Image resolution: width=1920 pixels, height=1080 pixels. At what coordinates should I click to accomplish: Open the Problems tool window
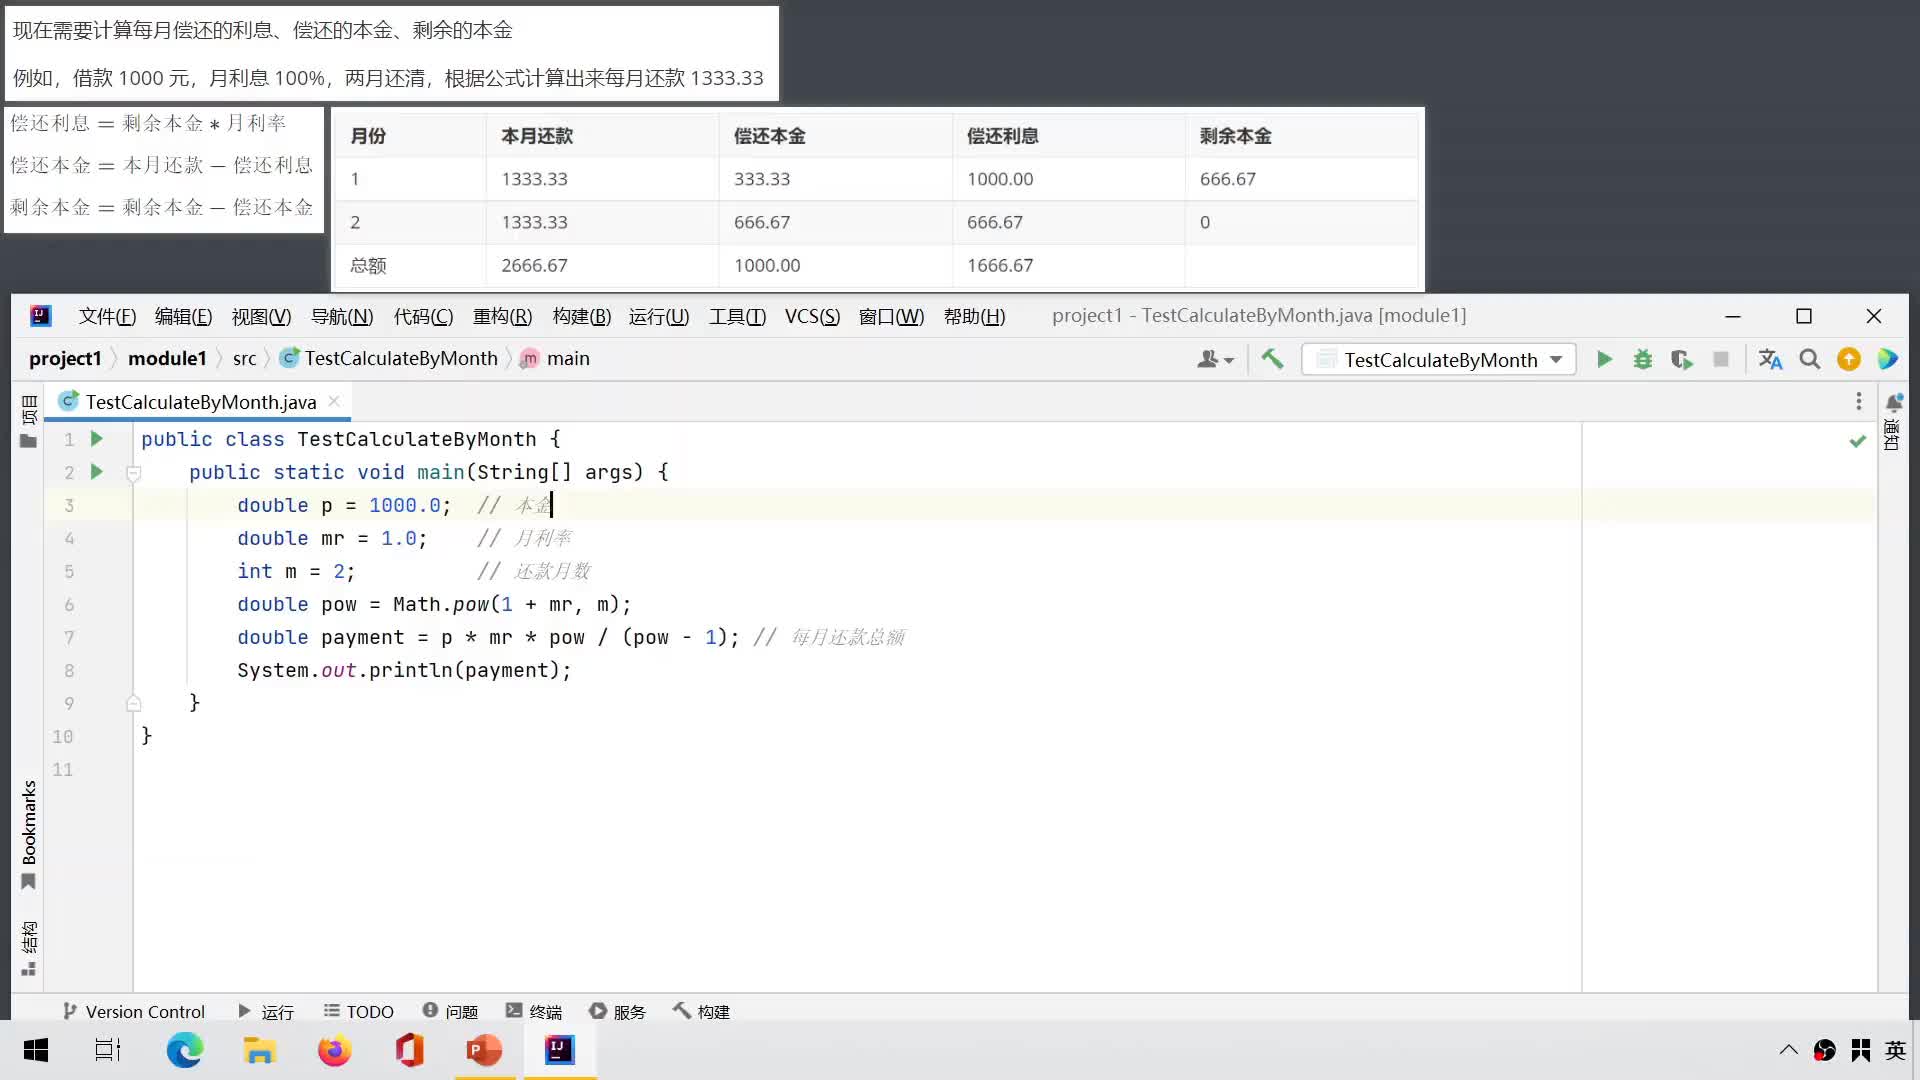[450, 1011]
